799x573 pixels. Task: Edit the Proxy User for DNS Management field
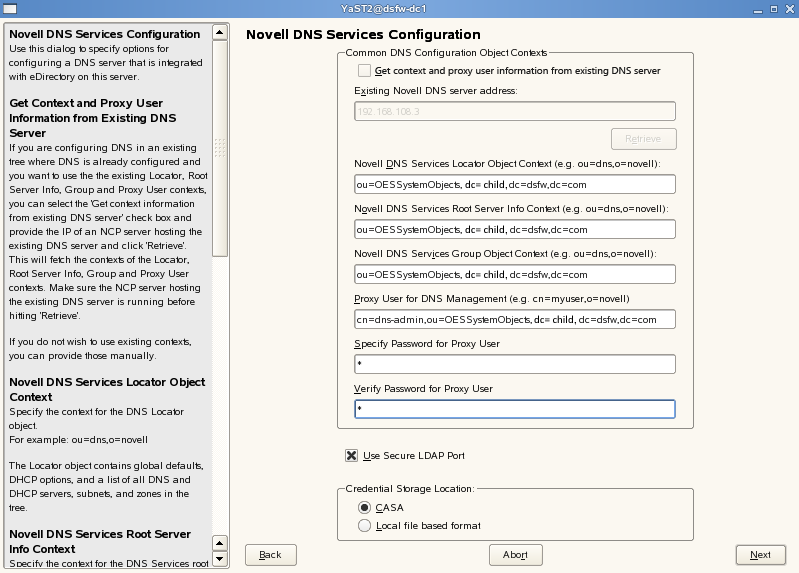[x=515, y=319]
